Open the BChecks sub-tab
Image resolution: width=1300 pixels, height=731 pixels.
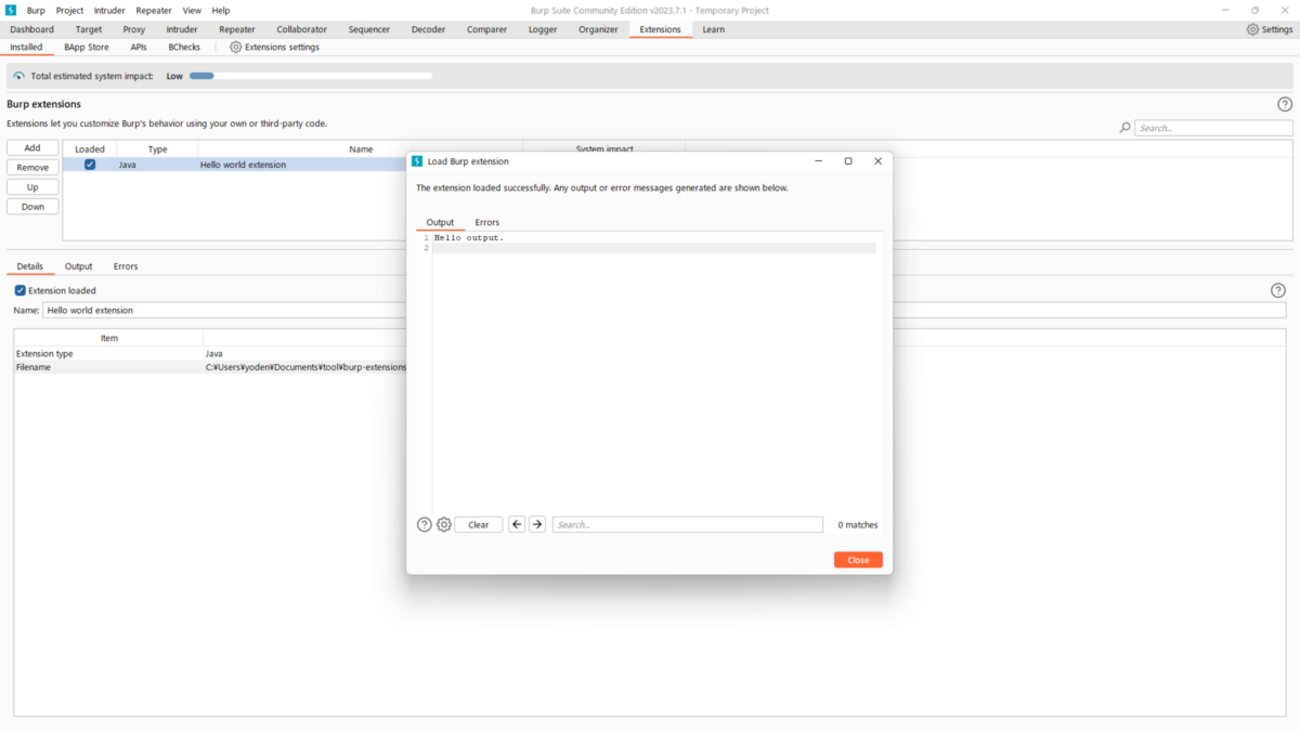(184, 47)
